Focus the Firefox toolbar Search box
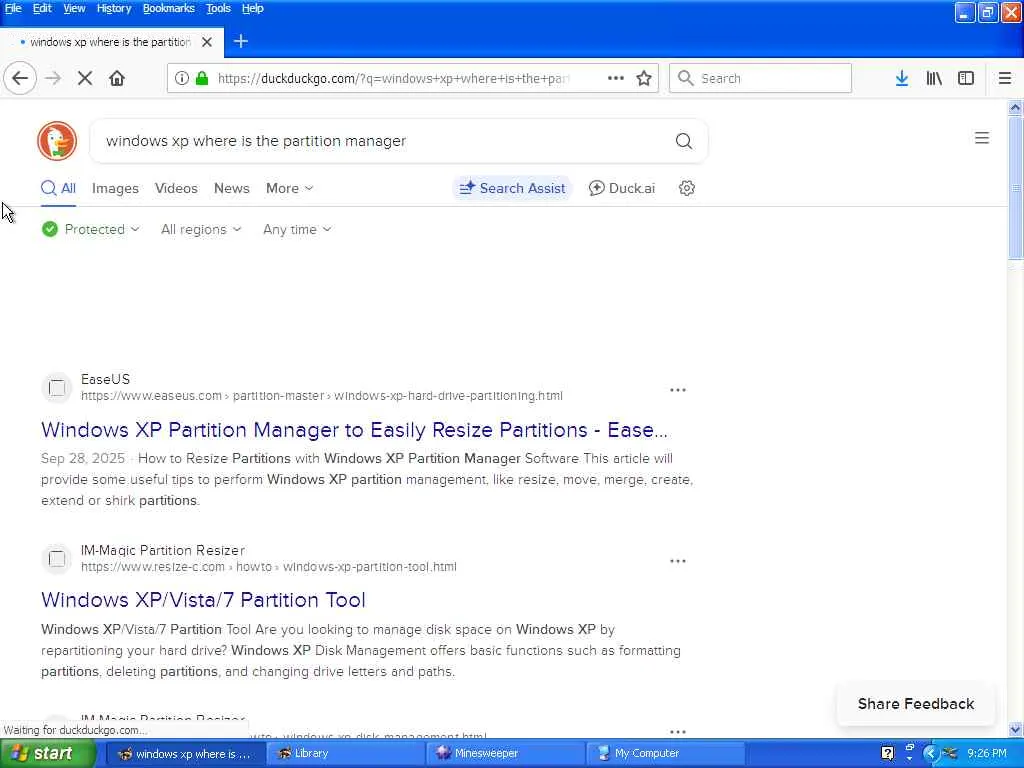 pos(760,78)
